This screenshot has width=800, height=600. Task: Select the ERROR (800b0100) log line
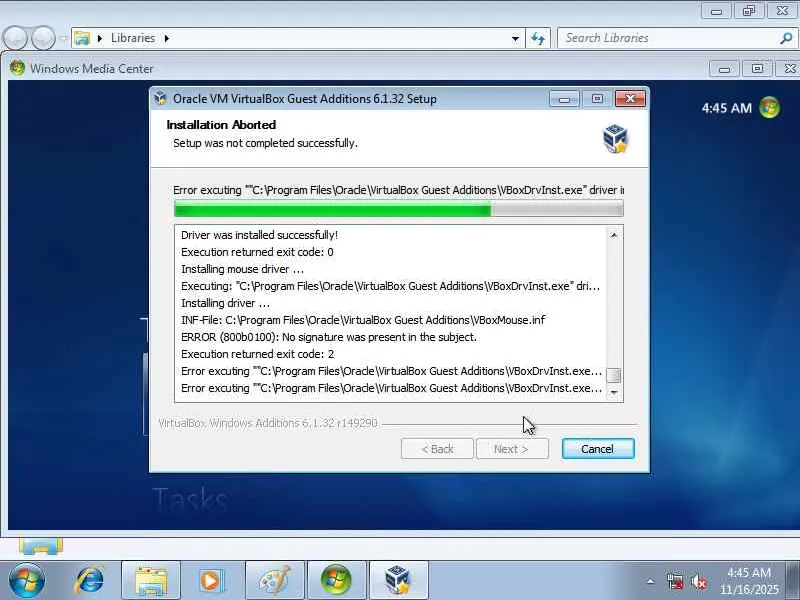[329, 337]
